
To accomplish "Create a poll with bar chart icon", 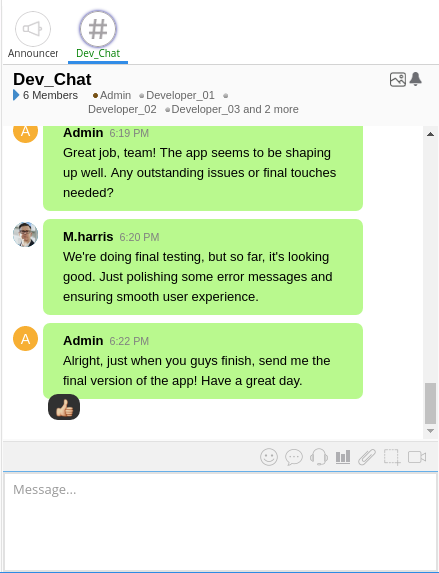I will click(343, 457).
